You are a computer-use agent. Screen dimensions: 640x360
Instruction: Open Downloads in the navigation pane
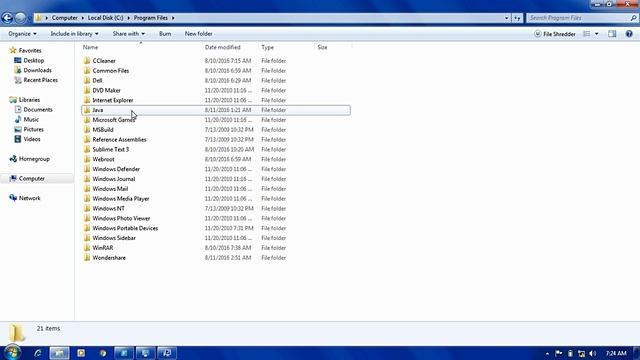(x=33, y=70)
